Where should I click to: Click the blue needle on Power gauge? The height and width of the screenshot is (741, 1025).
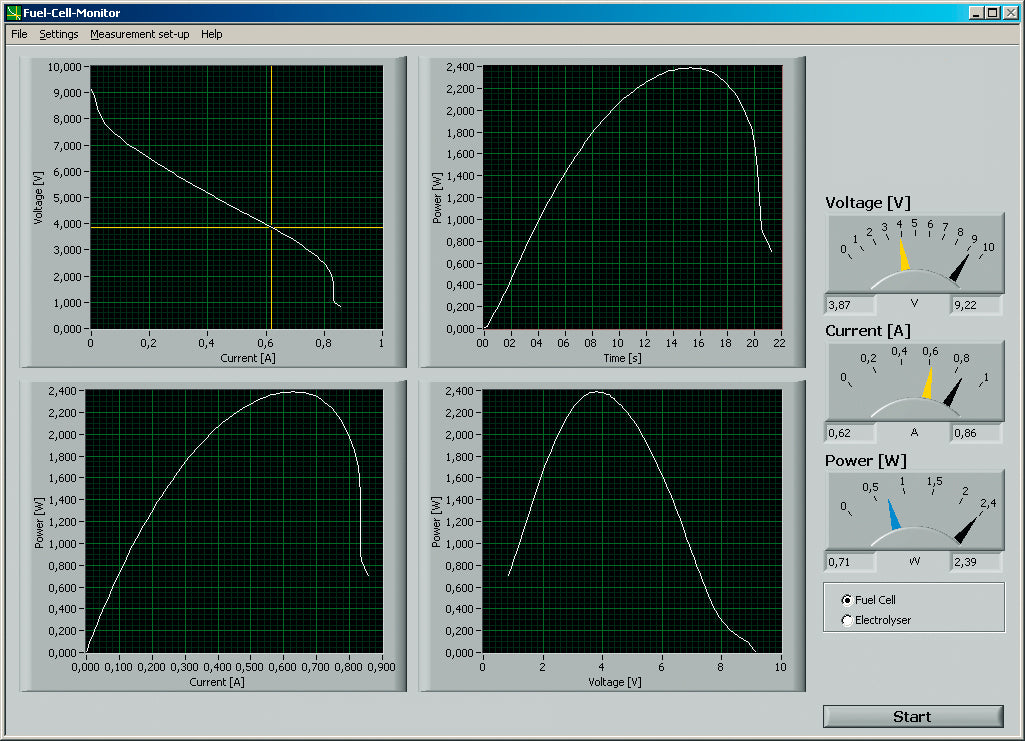894,514
